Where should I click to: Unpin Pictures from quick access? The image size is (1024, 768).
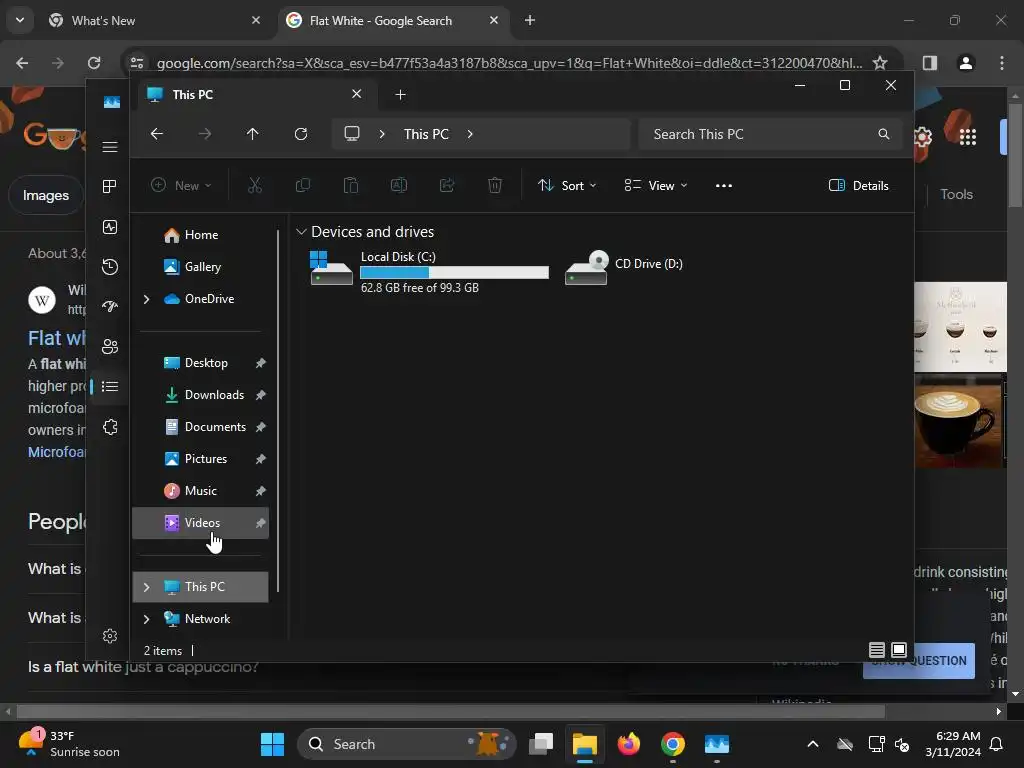261,459
